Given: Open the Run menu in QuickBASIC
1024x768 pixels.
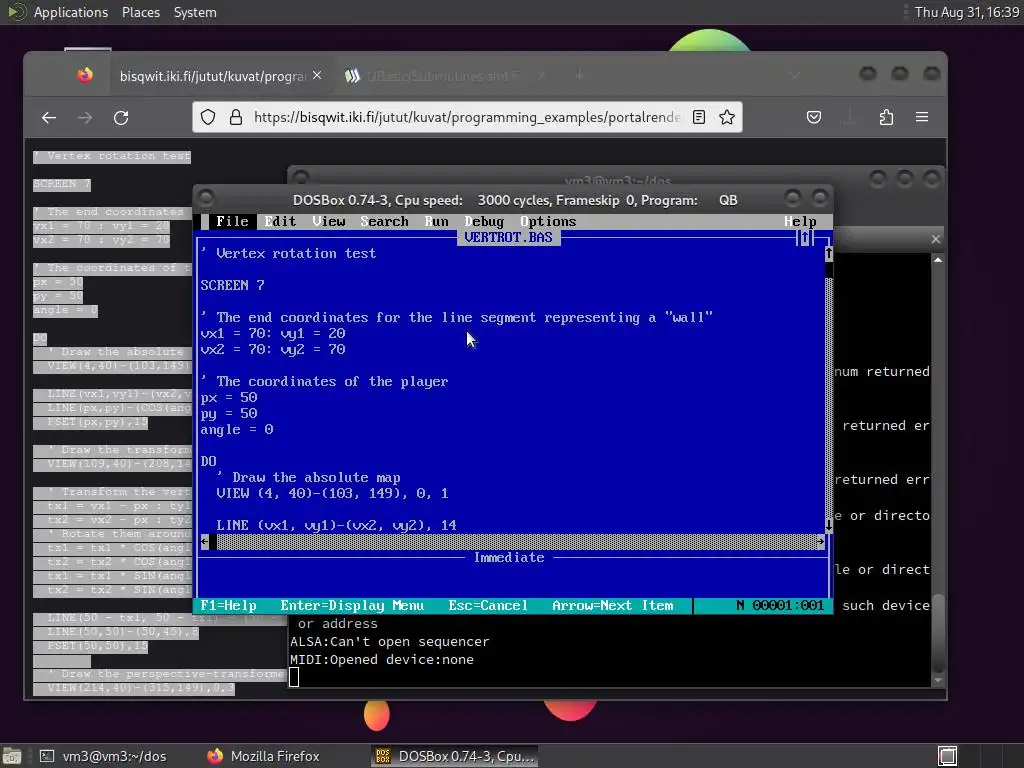Looking at the screenshot, I should [437, 221].
